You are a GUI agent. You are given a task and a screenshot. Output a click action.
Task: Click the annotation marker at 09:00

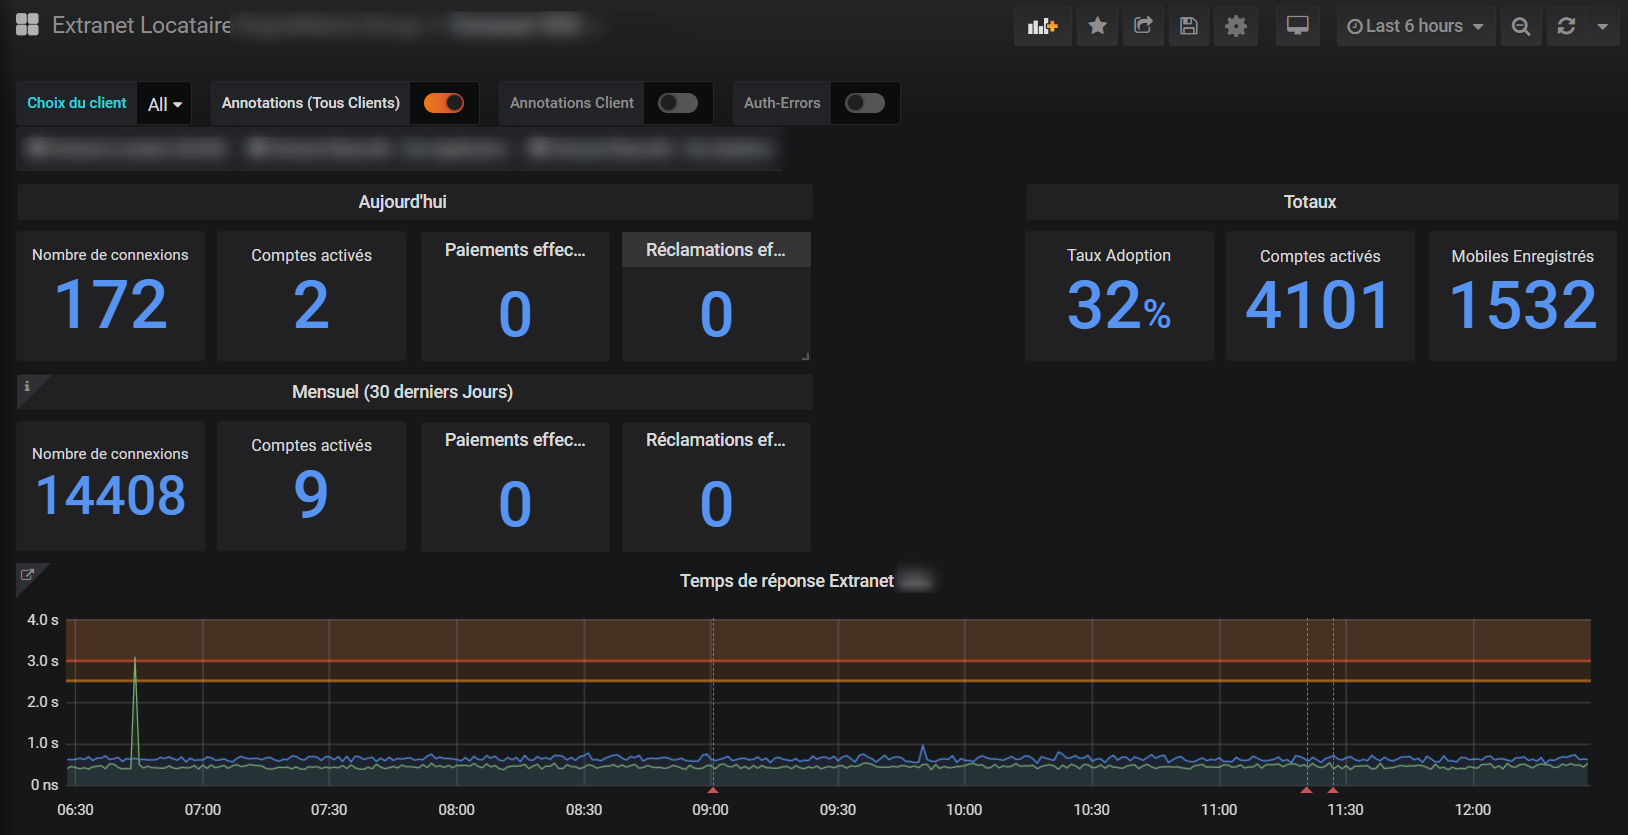click(x=712, y=790)
